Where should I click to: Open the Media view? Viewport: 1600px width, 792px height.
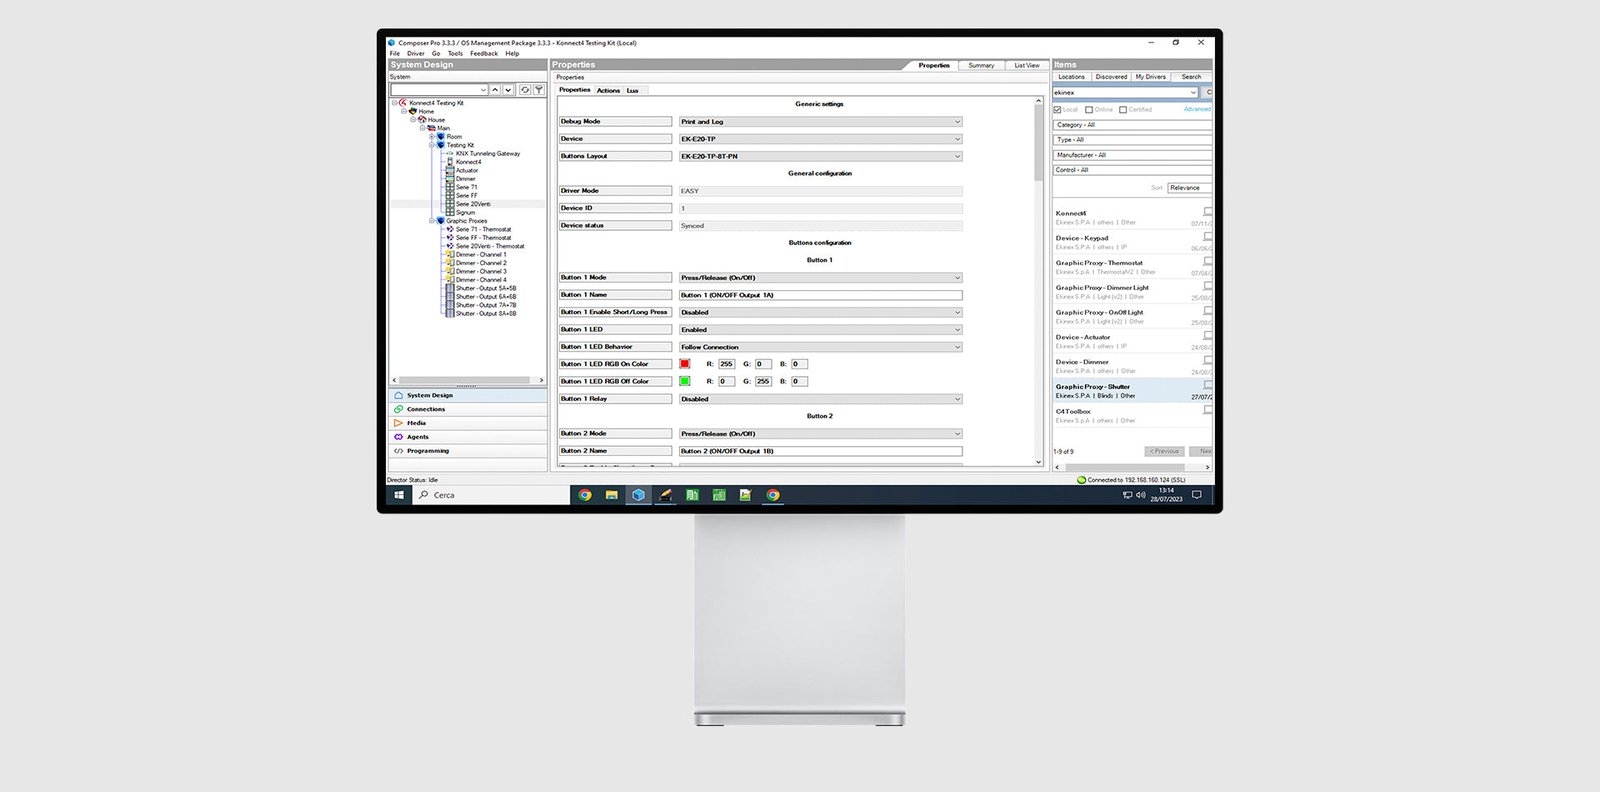point(468,423)
